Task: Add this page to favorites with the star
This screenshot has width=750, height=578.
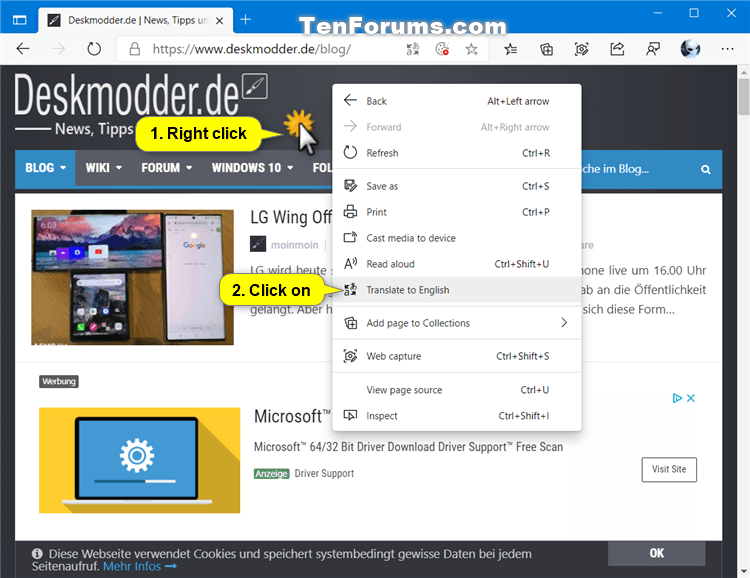Action: 472,49
